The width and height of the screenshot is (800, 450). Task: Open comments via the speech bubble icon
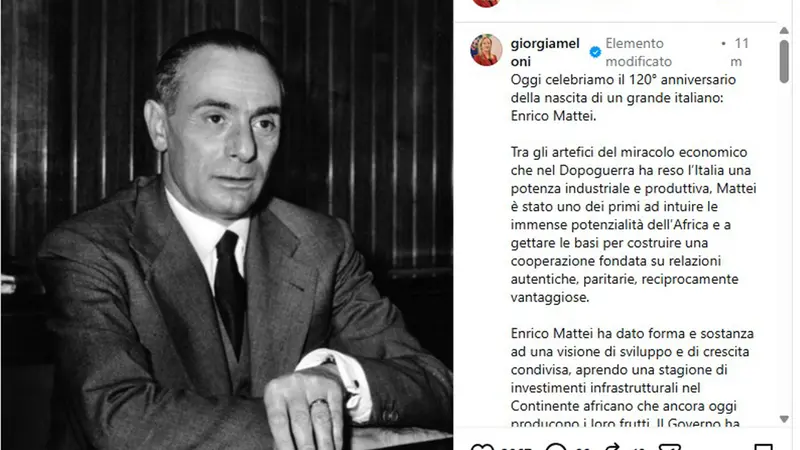coord(556,447)
